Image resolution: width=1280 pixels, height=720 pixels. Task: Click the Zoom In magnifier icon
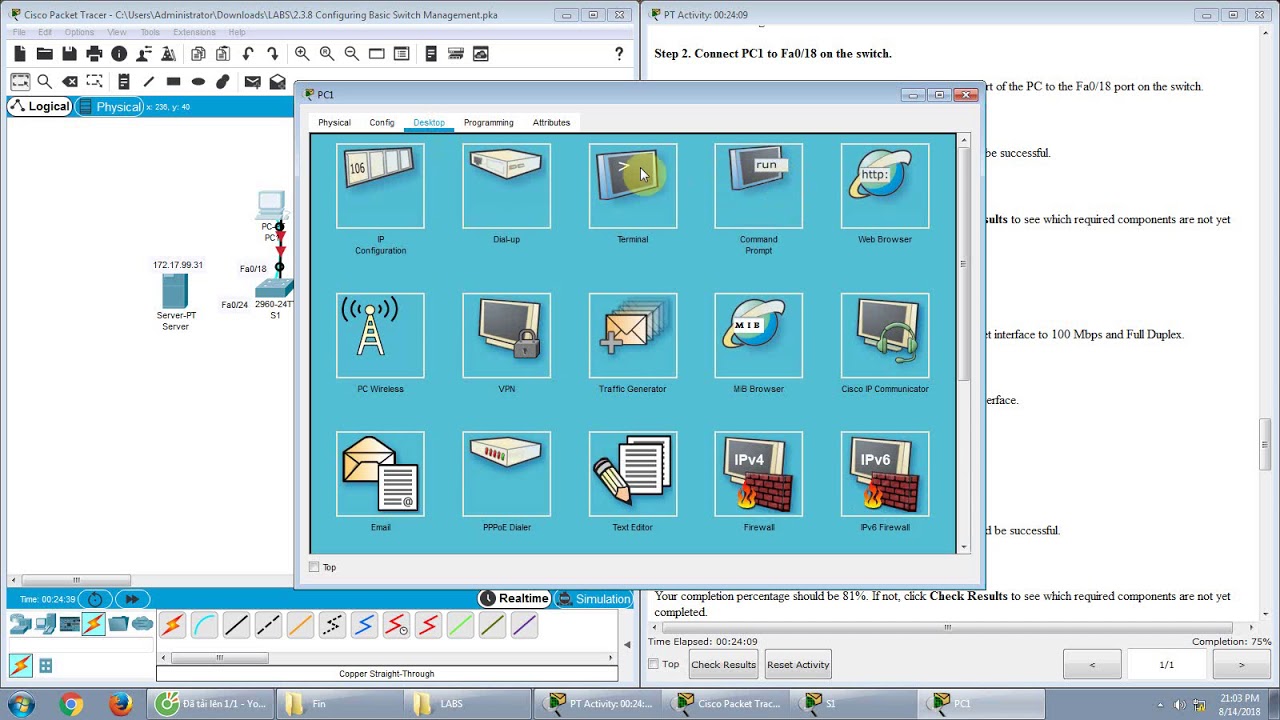[x=302, y=54]
